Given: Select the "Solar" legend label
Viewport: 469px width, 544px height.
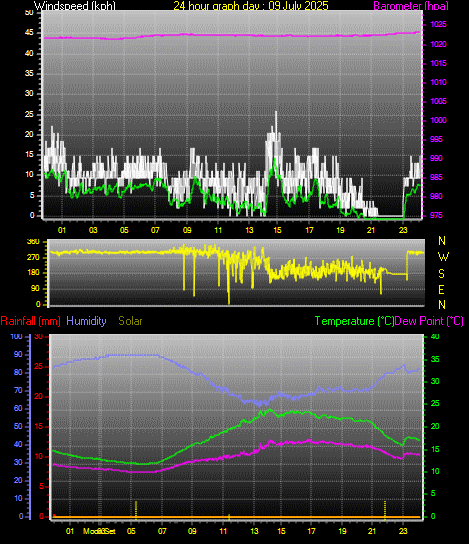Looking at the screenshot, I should tap(130, 321).
